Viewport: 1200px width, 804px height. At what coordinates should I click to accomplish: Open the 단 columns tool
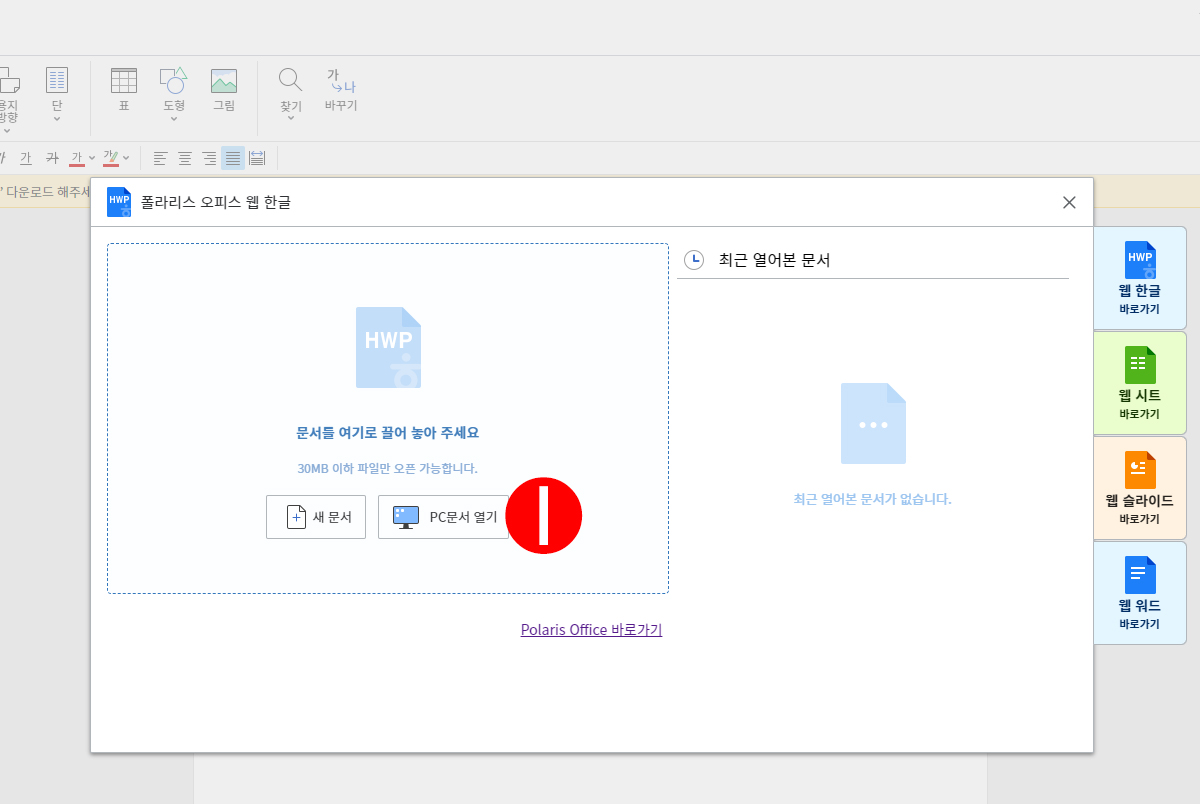[x=57, y=88]
